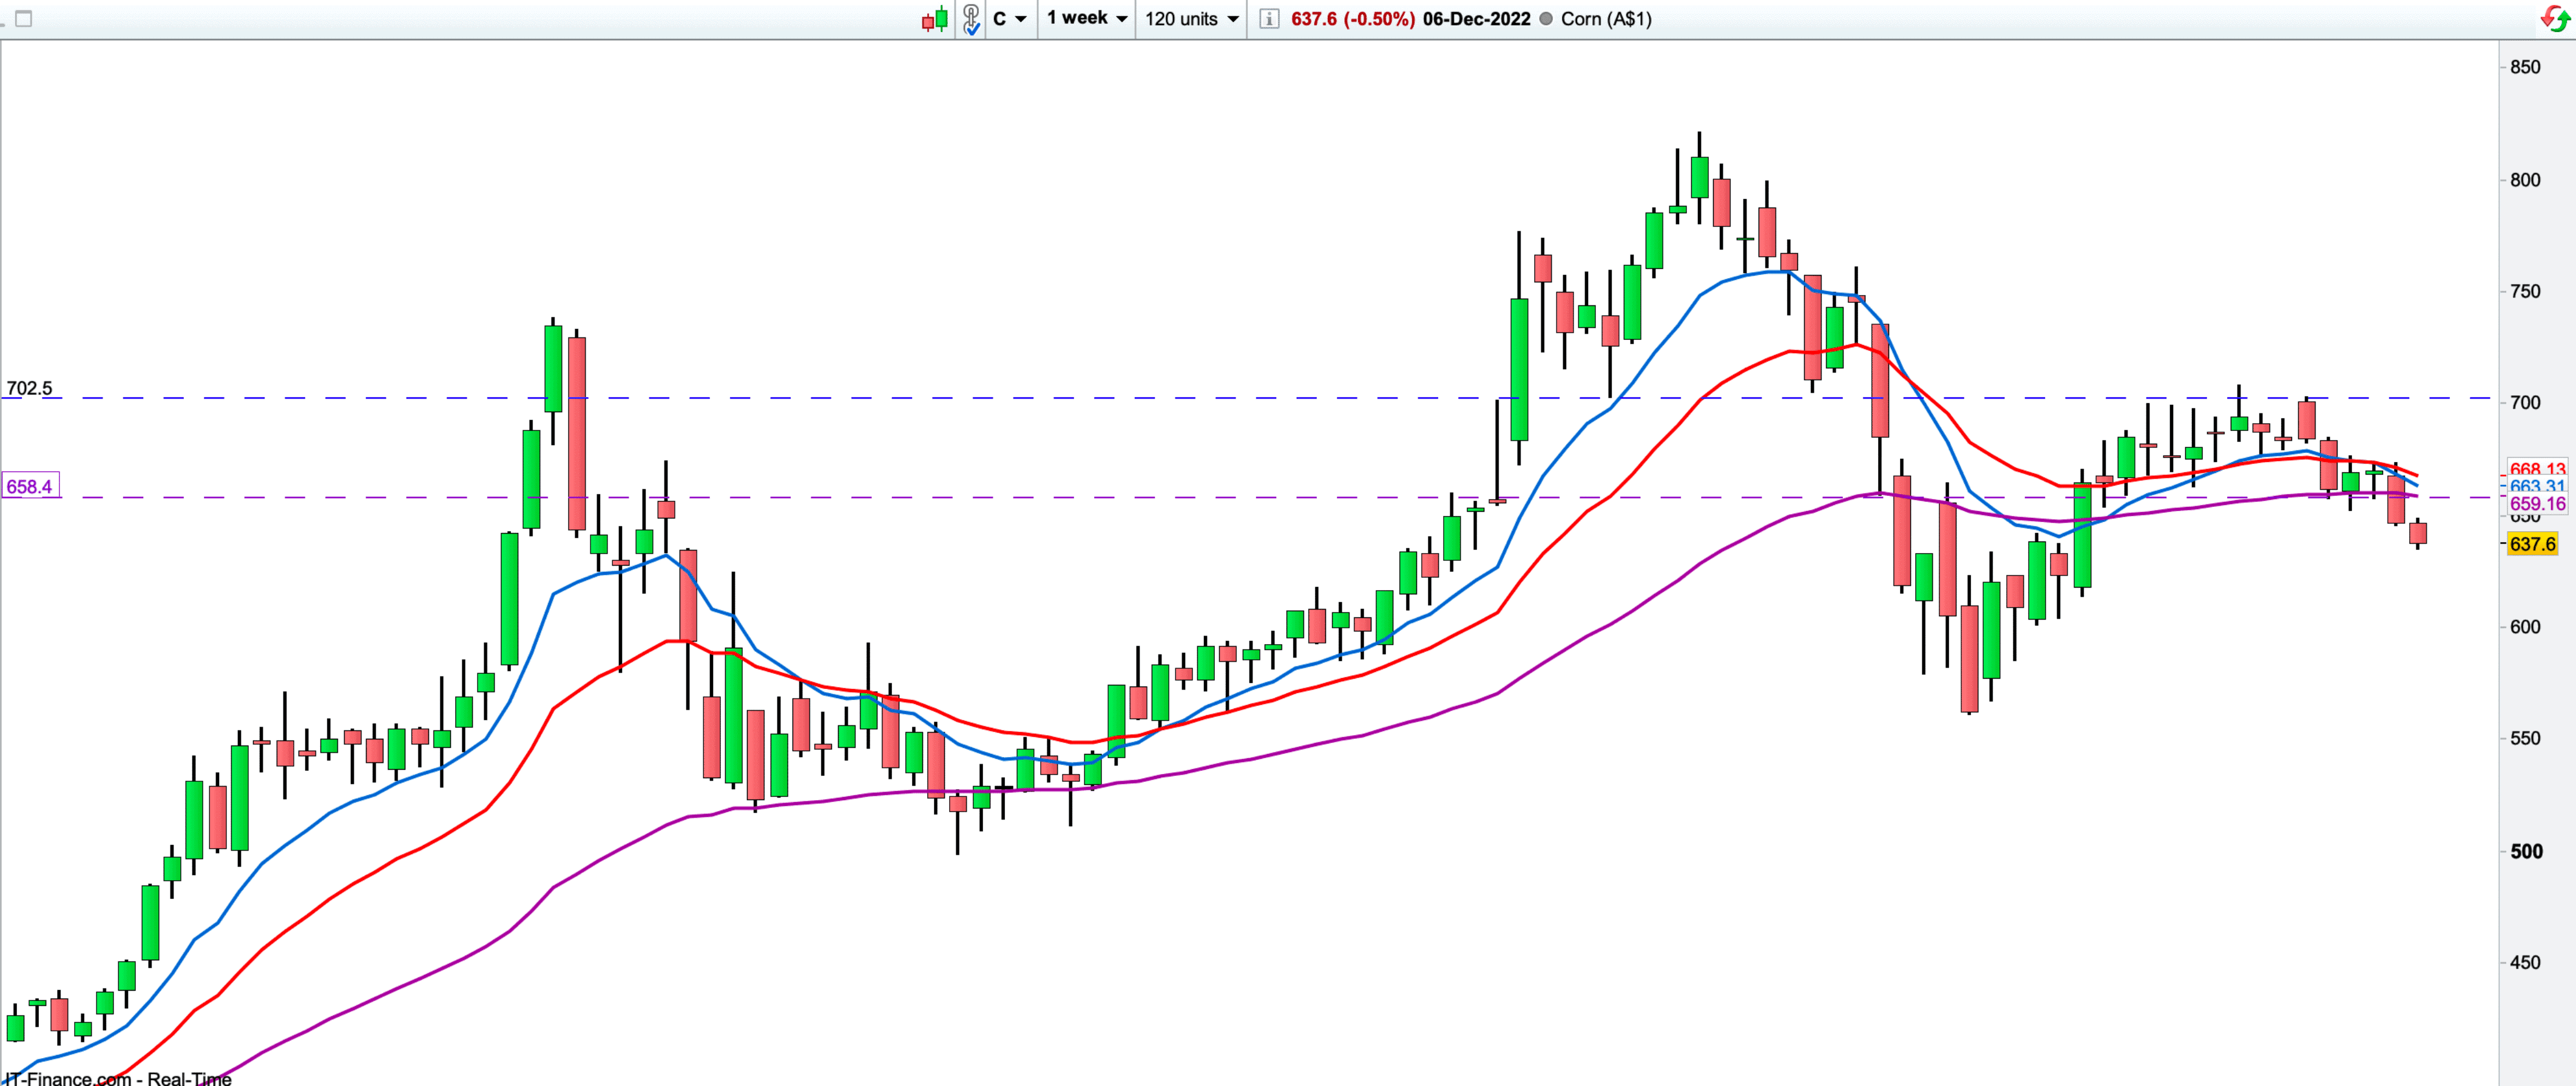Click the gray status dot beside Corn
This screenshot has height=1086, width=2576.
(1546, 19)
